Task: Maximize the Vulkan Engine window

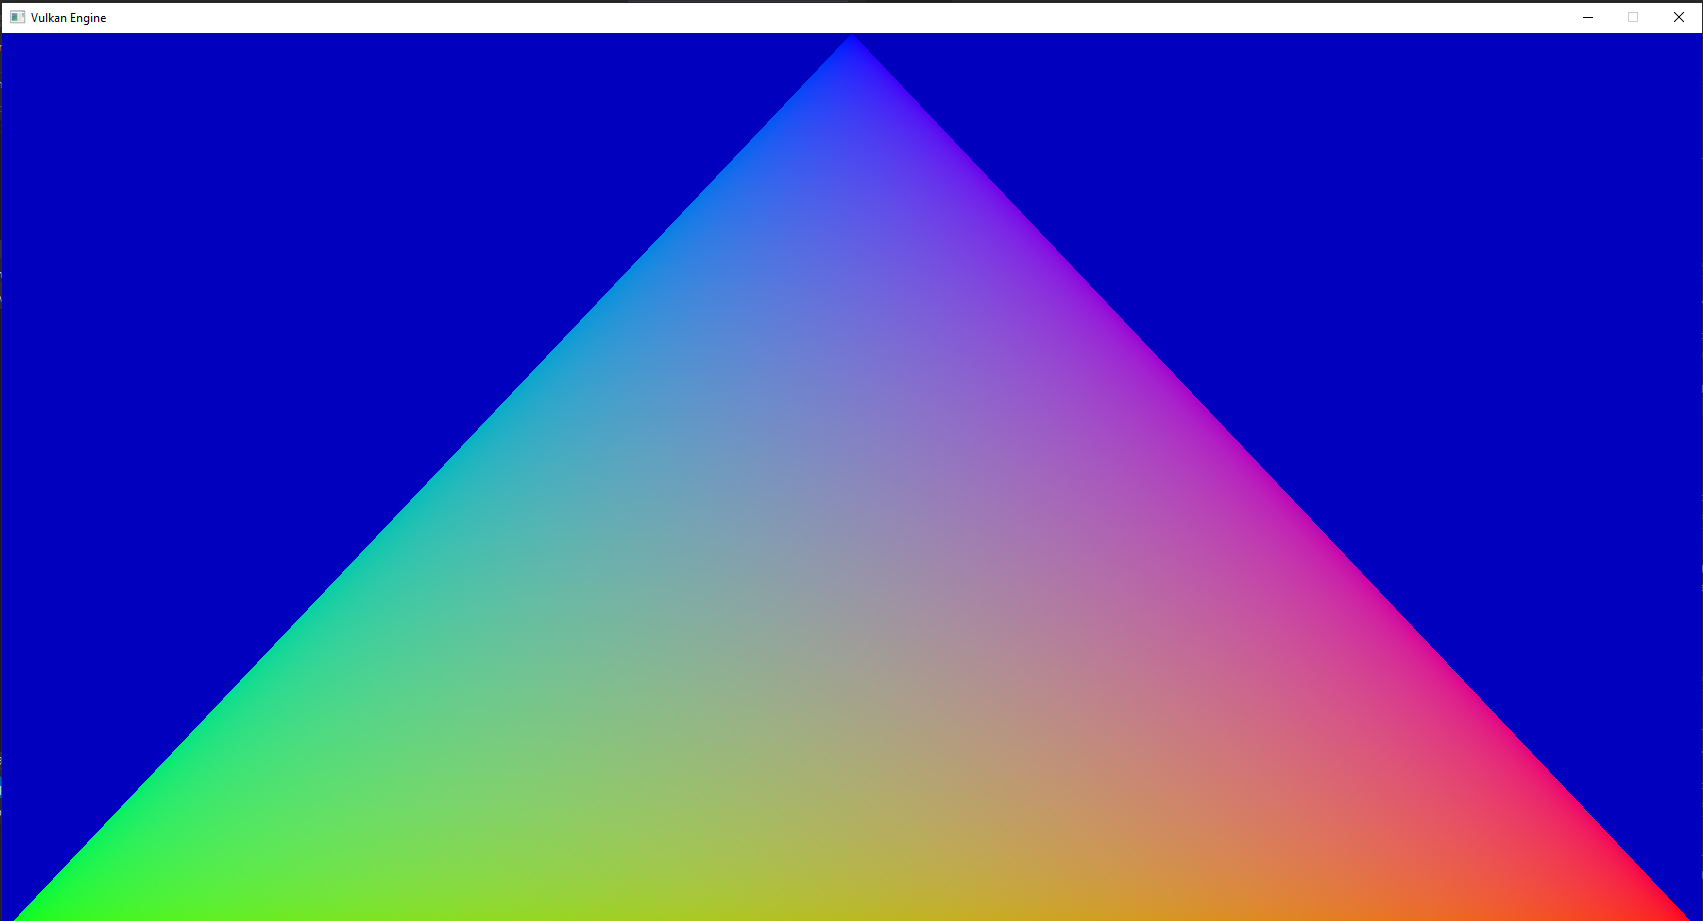Action: click(1633, 17)
